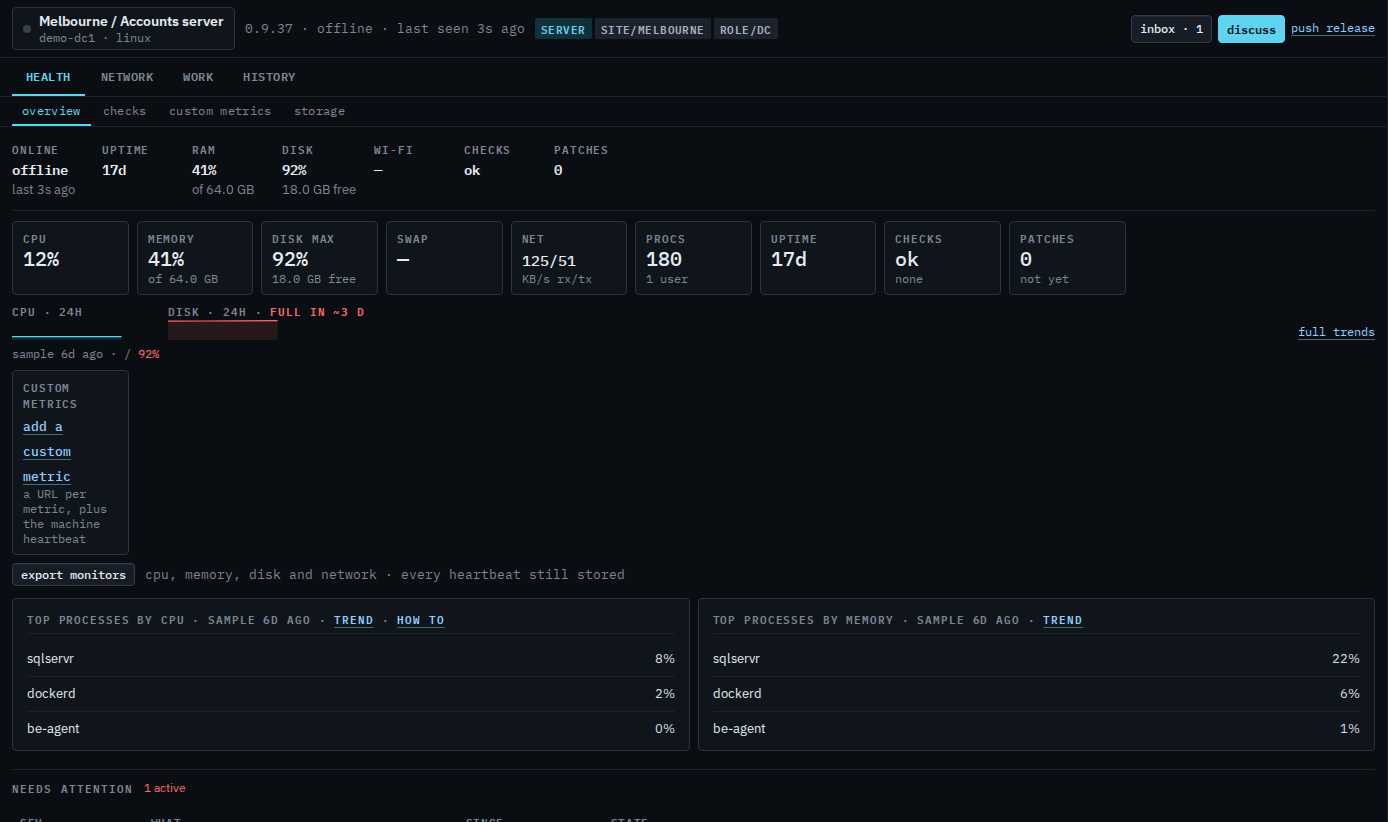Click the '18.0 GB free' text under DISK summary
This screenshot has width=1388, height=822.
pyautogui.click(x=319, y=190)
